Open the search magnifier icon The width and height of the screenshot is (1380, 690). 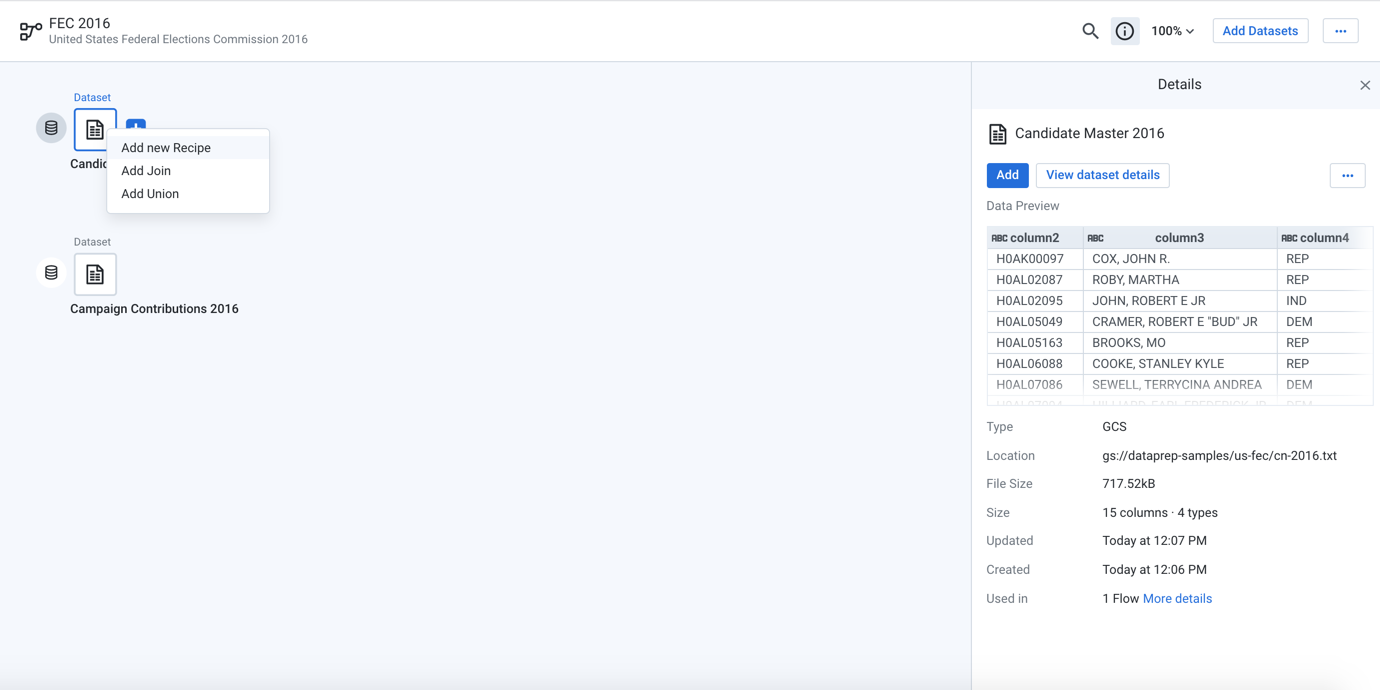pos(1090,31)
